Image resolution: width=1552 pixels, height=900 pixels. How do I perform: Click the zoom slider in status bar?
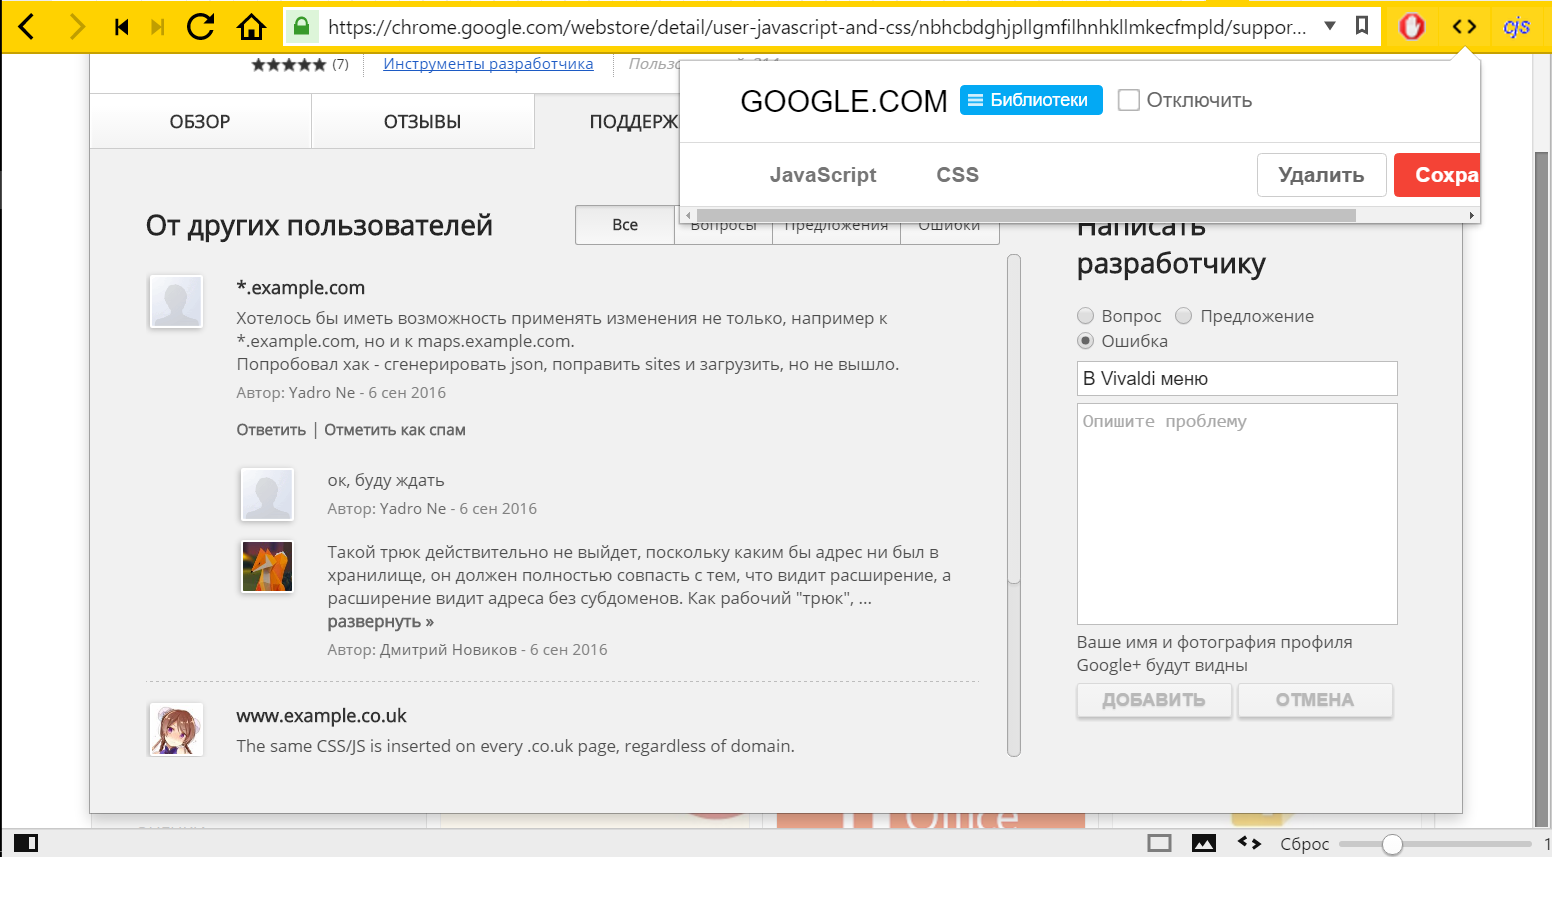[x=1435, y=844]
